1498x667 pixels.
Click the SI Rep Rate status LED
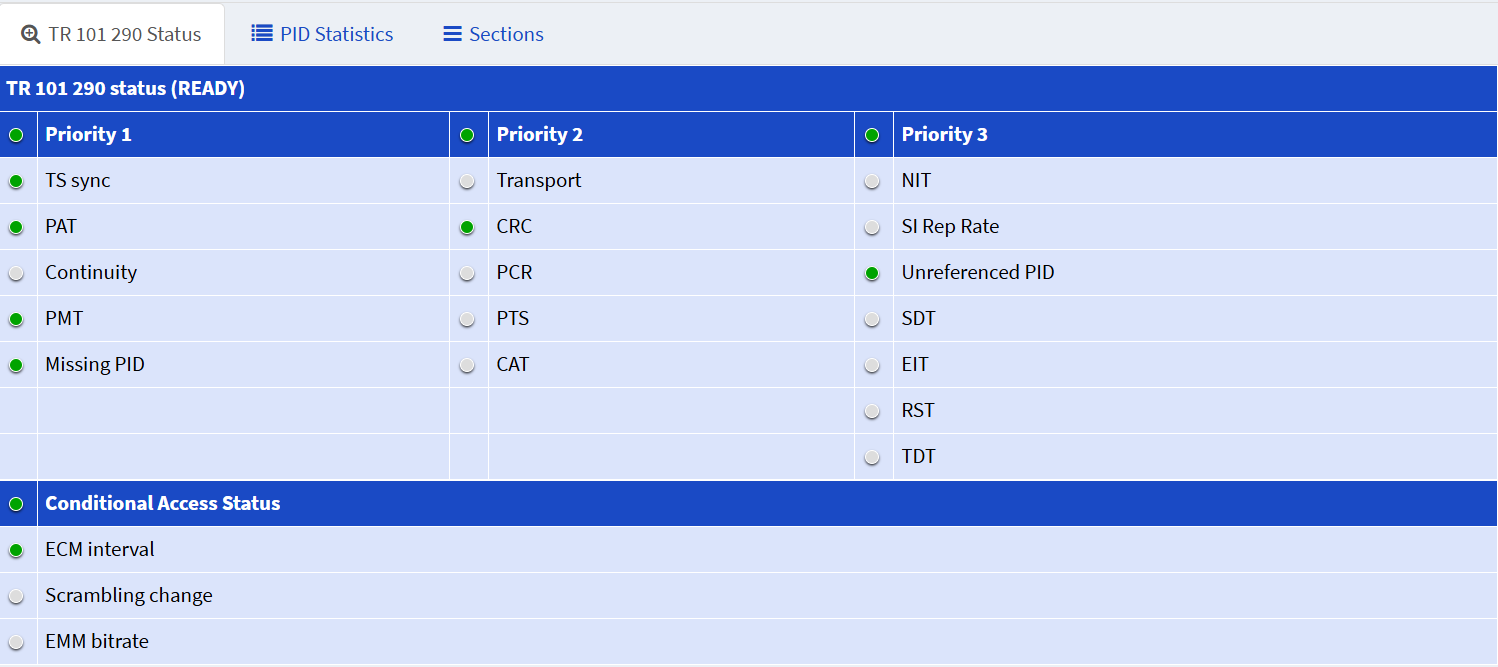coord(872,228)
